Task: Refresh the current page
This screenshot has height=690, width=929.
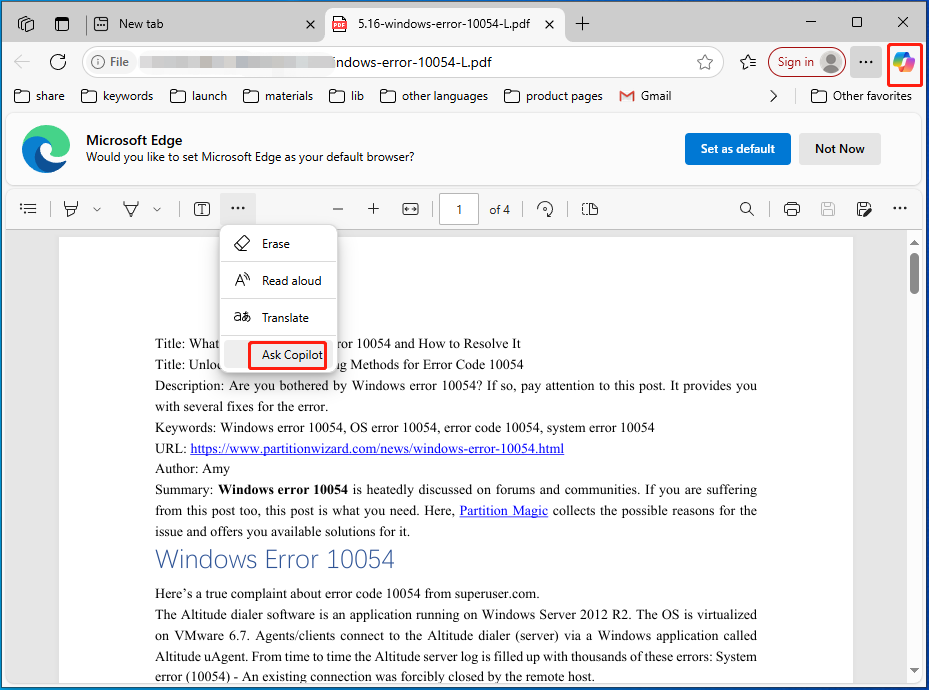Action: point(58,62)
